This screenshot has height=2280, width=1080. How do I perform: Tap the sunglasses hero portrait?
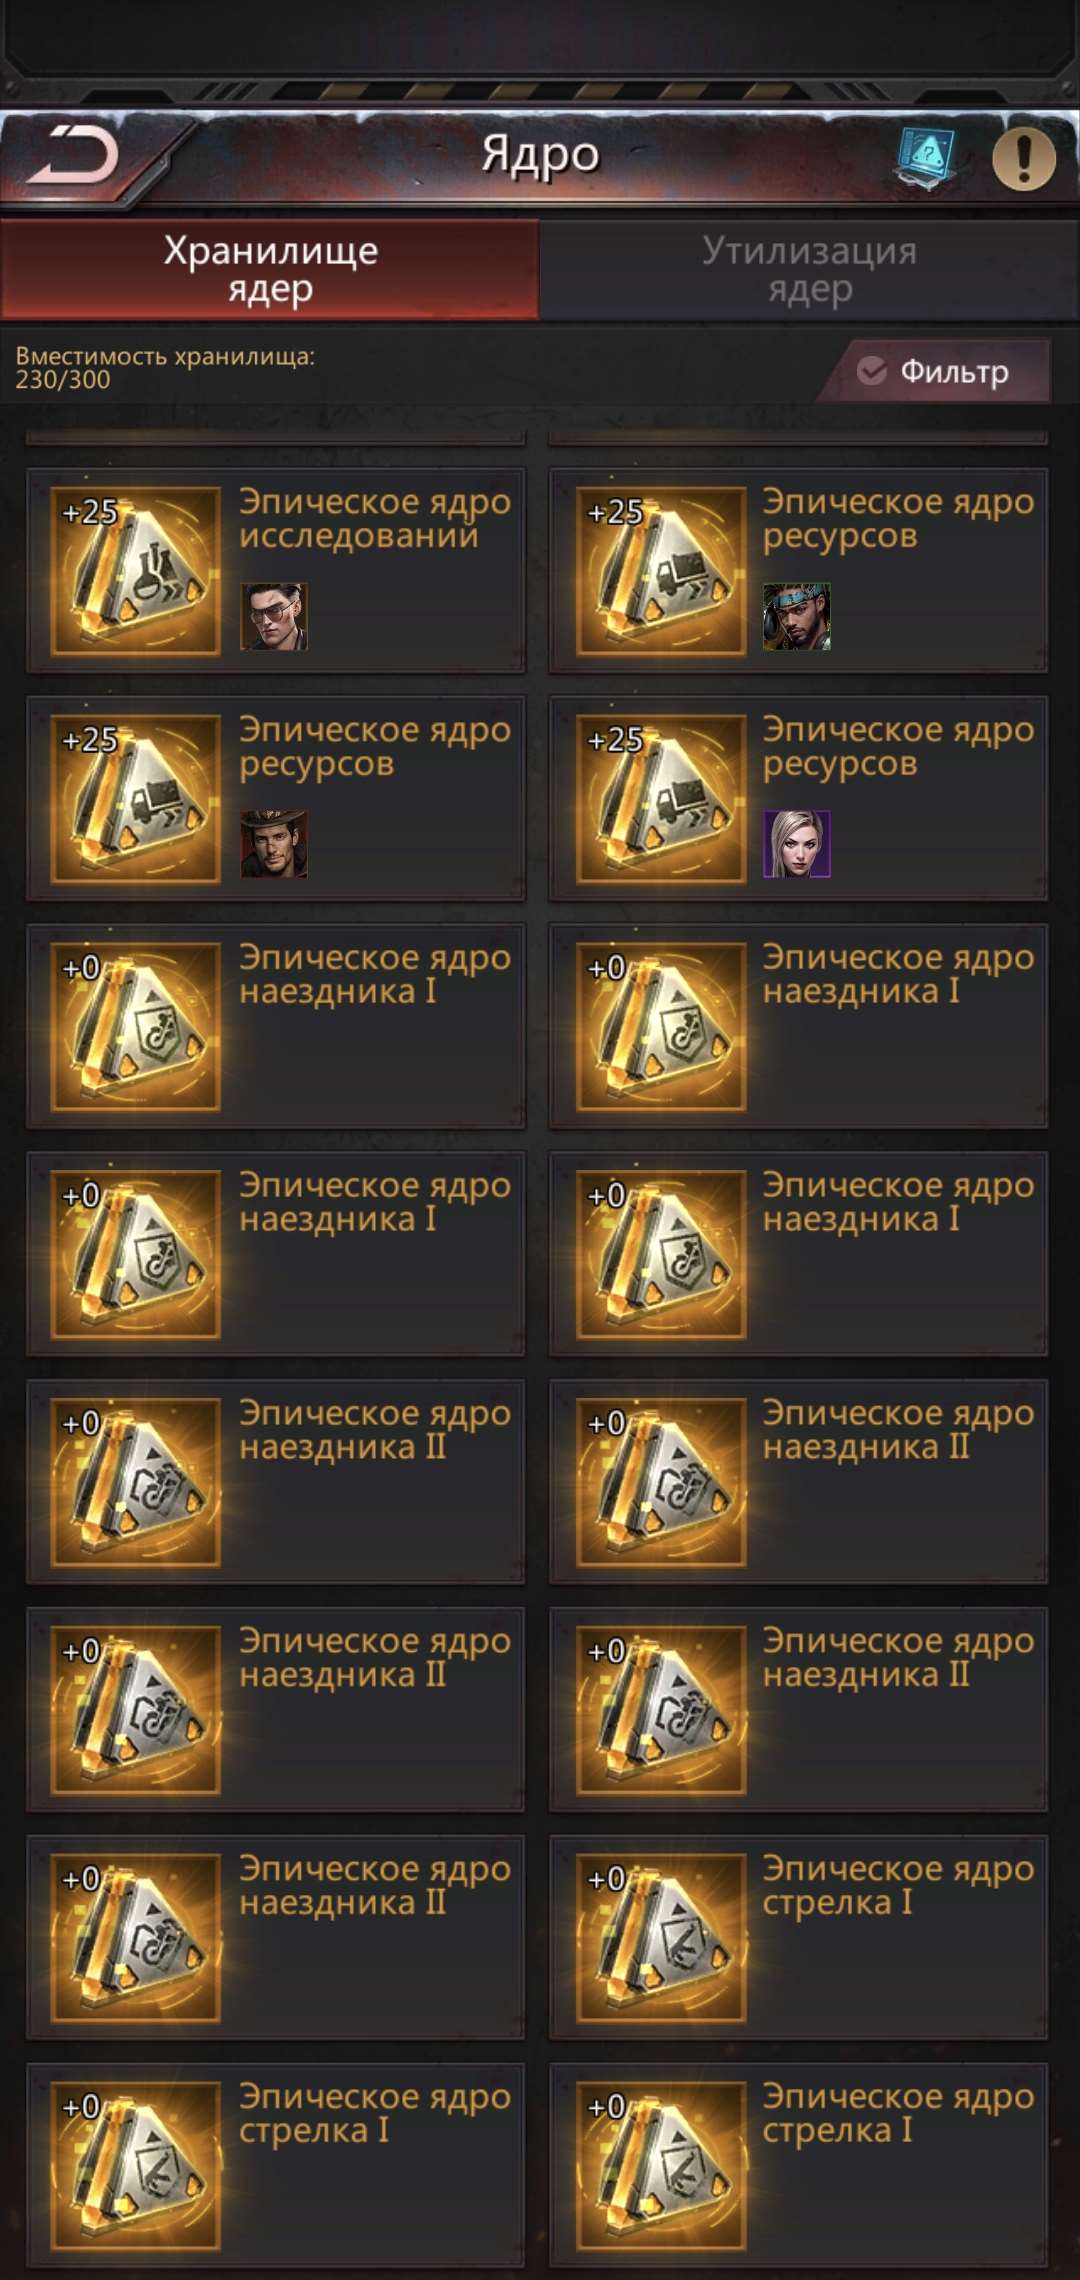[x=274, y=617]
